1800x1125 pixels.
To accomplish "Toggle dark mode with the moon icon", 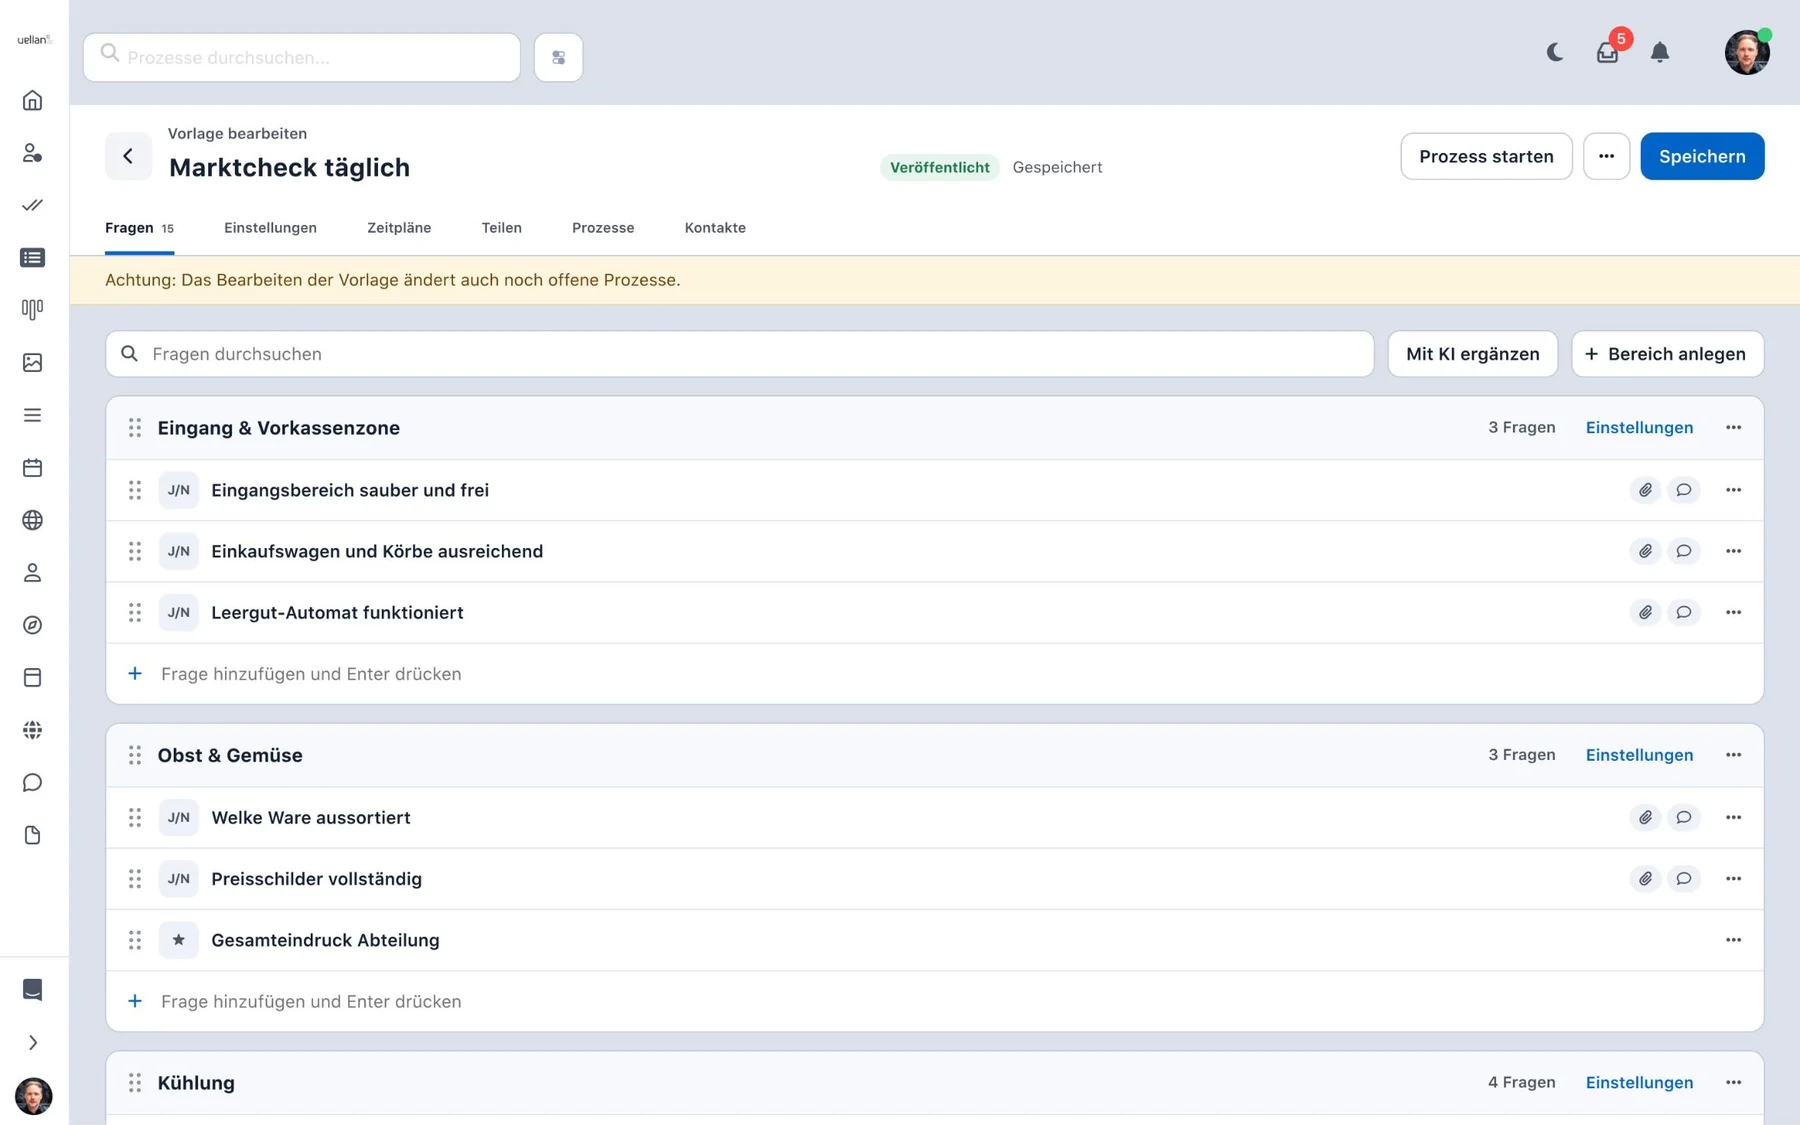I will [x=1554, y=52].
